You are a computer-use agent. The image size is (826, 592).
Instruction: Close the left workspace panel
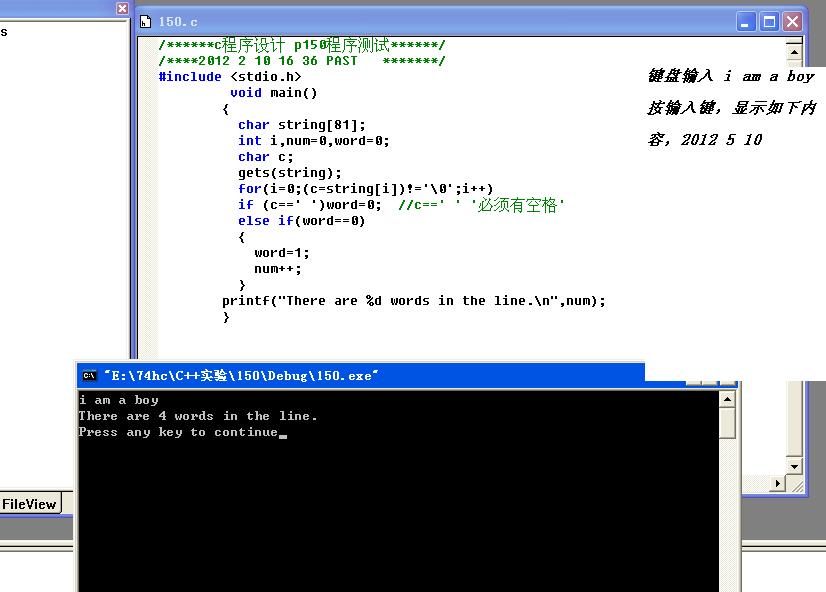point(122,8)
